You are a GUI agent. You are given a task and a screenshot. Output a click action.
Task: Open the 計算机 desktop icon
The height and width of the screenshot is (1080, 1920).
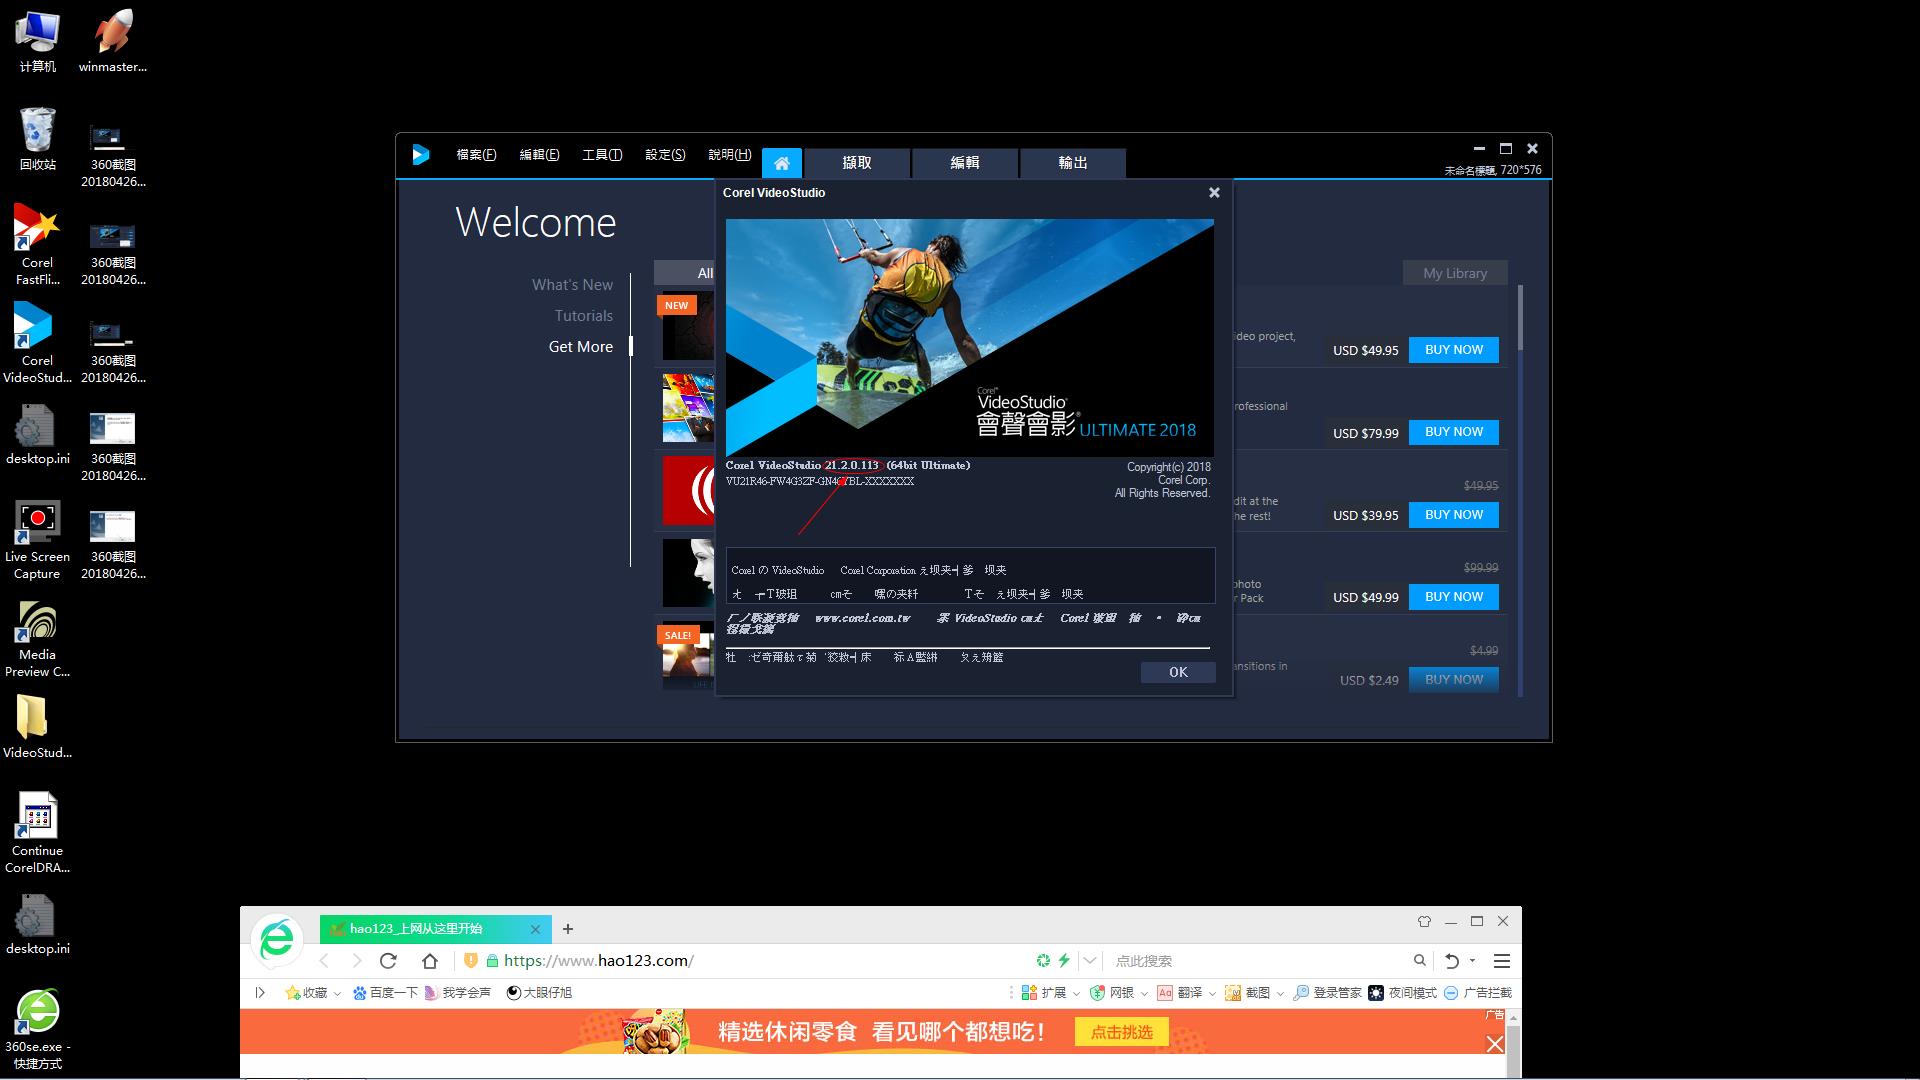[x=37, y=41]
